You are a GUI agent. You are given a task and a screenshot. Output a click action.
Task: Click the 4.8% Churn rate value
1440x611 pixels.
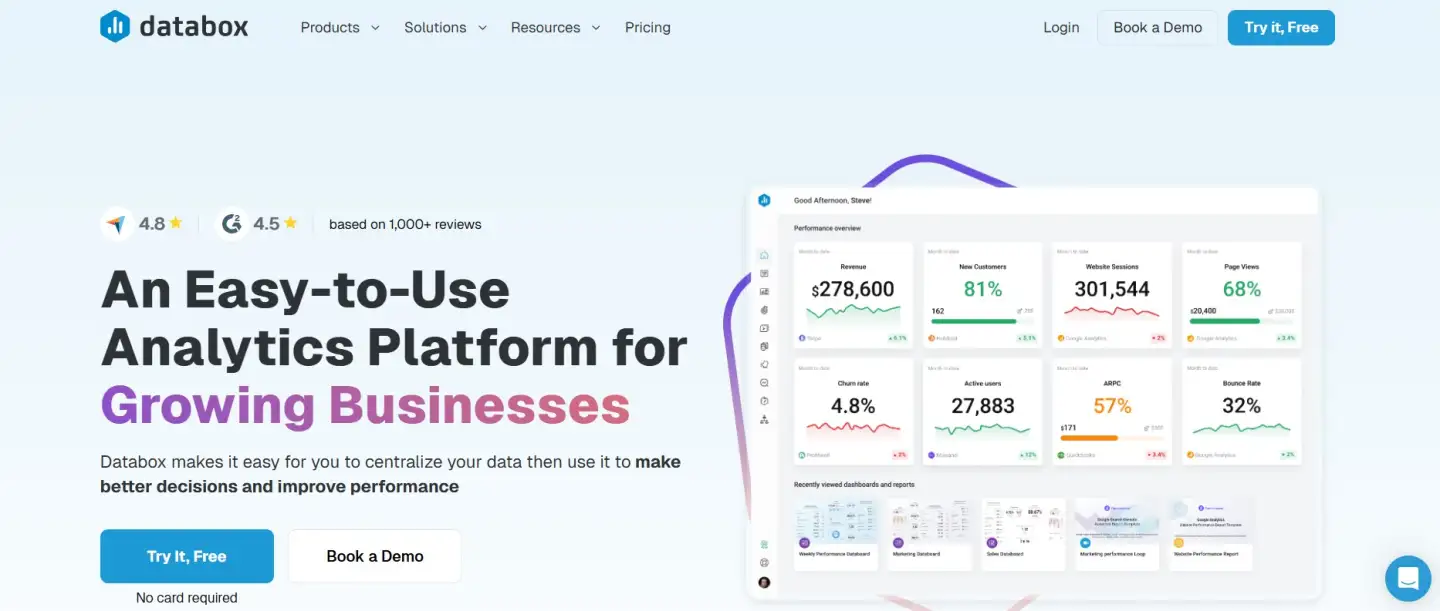pyautogui.click(x=853, y=406)
